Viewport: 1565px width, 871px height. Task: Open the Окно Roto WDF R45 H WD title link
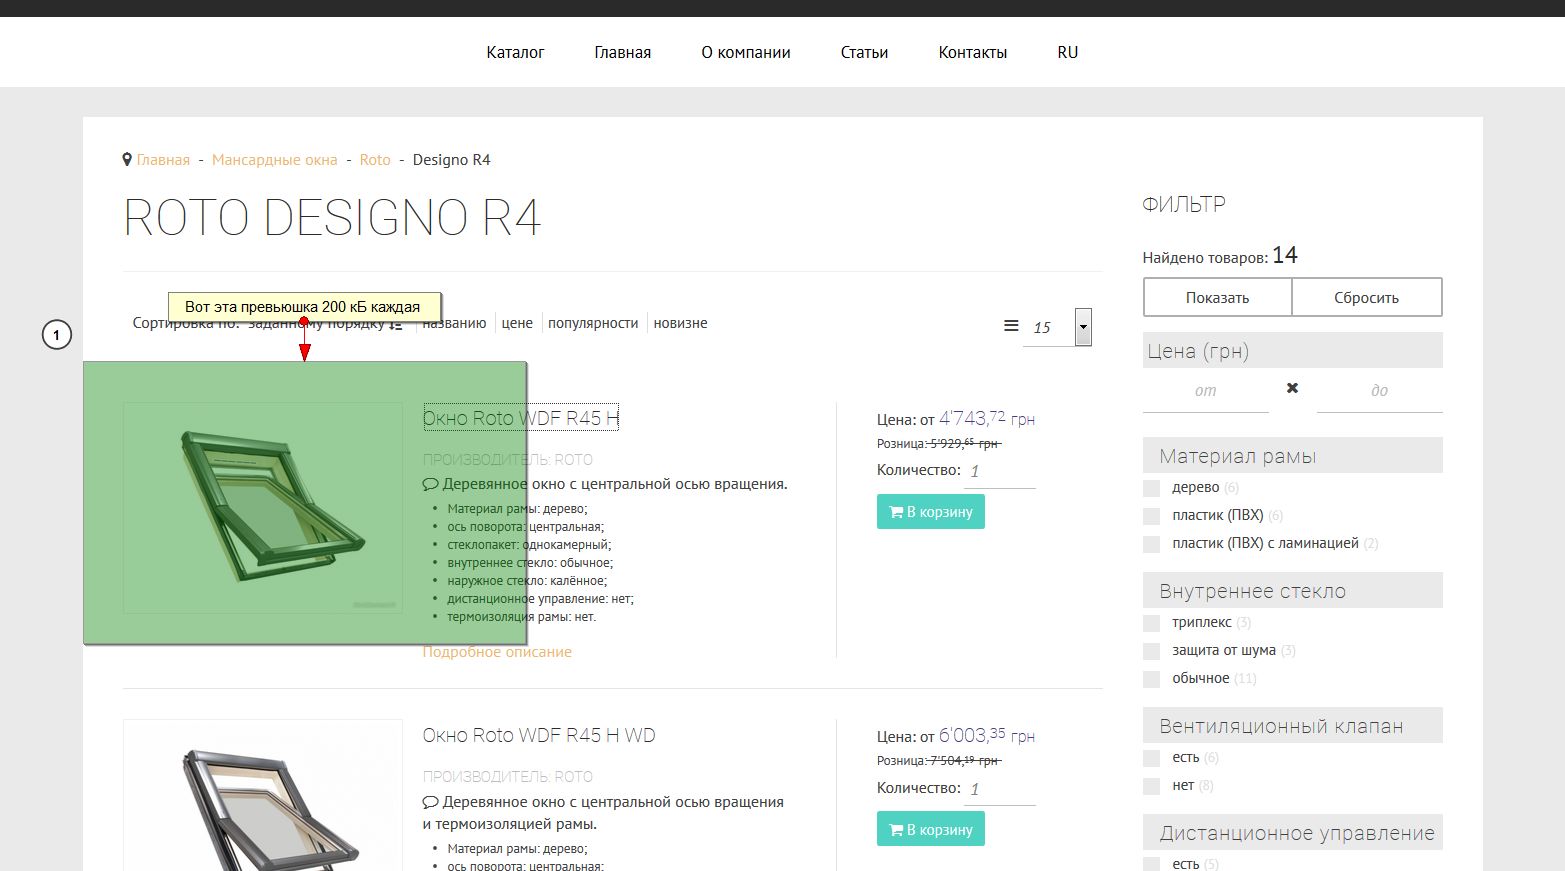coord(539,735)
